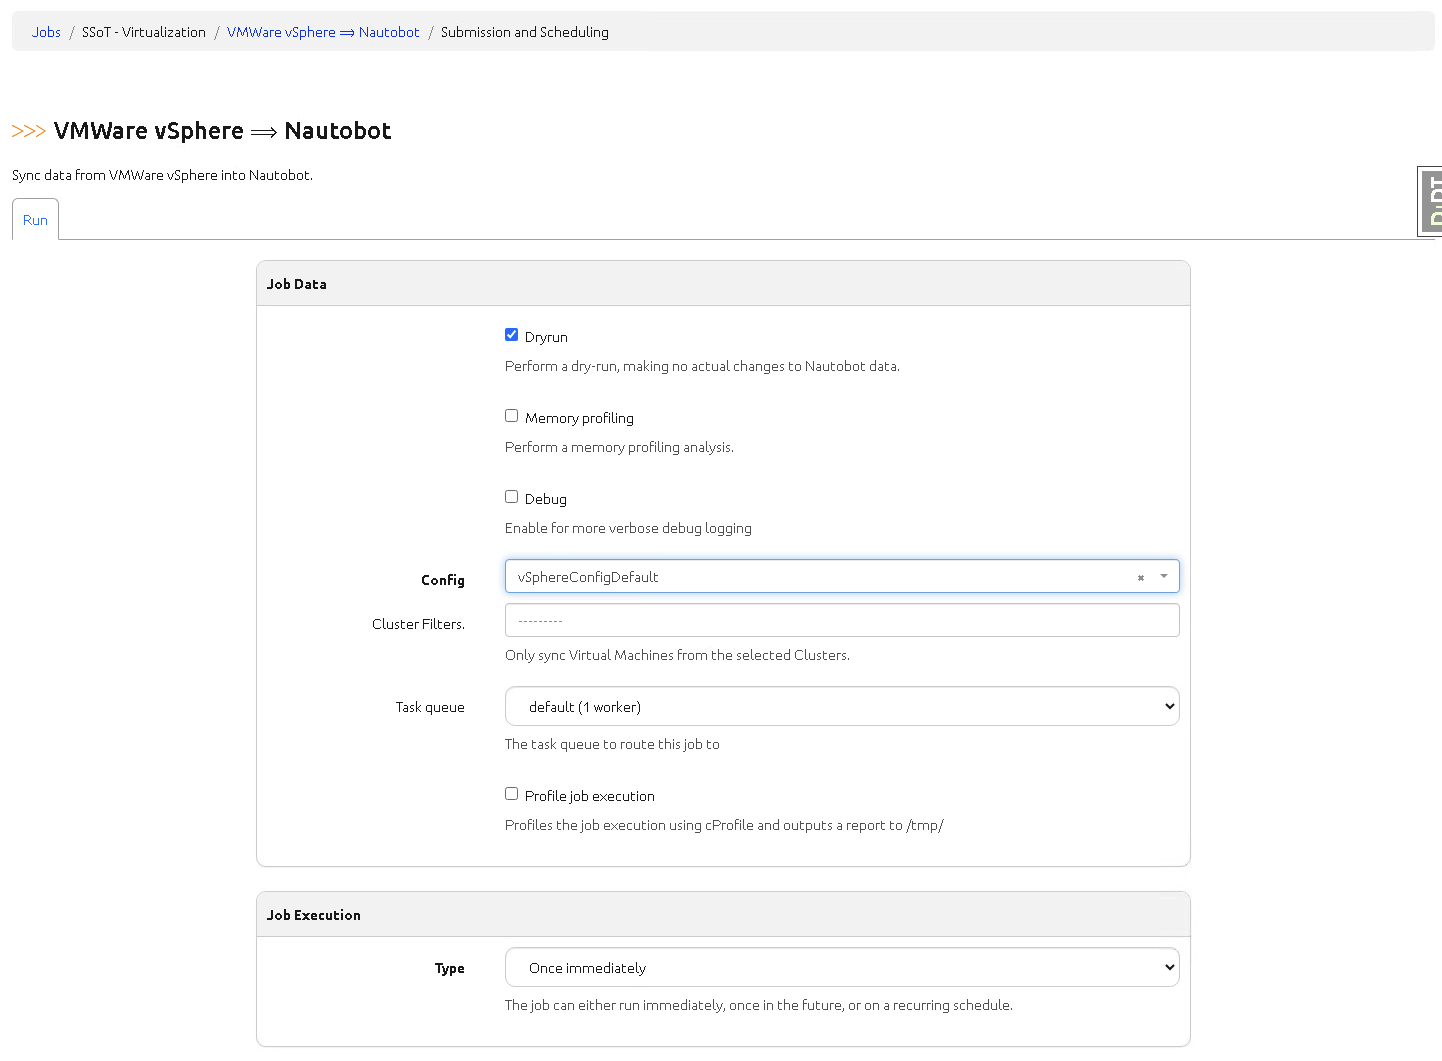Clear the vSphereConfigDefault selection with the x
Image resolution: width=1442 pixels, height=1061 pixels.
(x=1140, y=578)
